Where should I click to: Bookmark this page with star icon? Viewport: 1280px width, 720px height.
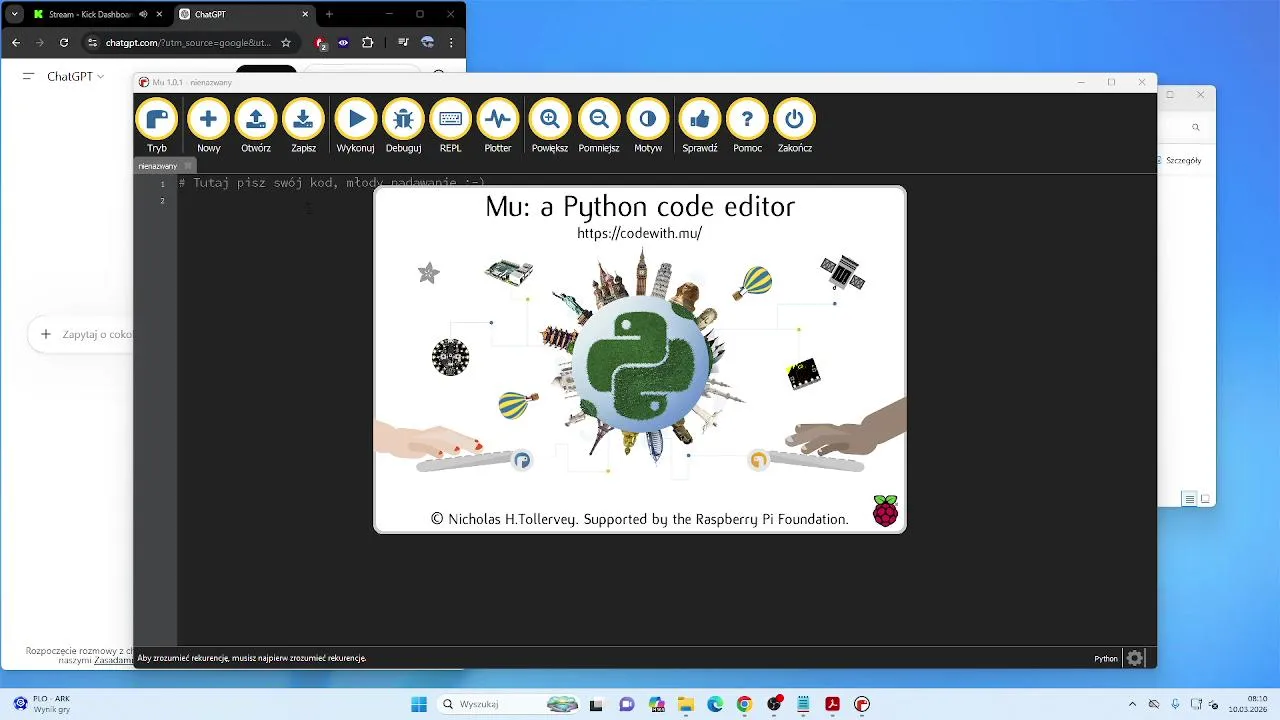point(286,43)
